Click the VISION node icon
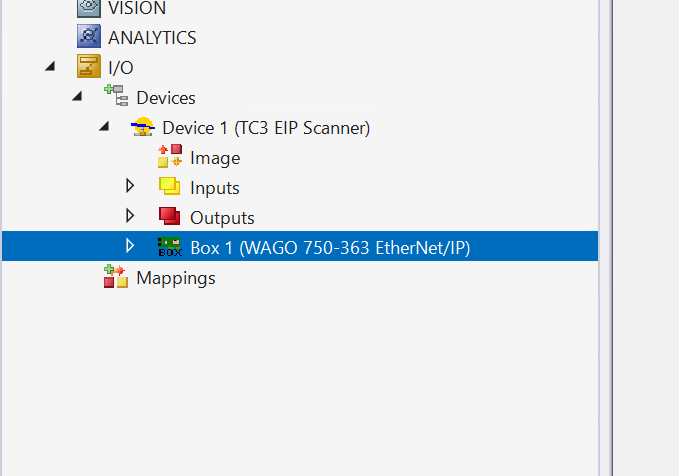679x476 pixels. 89,8
